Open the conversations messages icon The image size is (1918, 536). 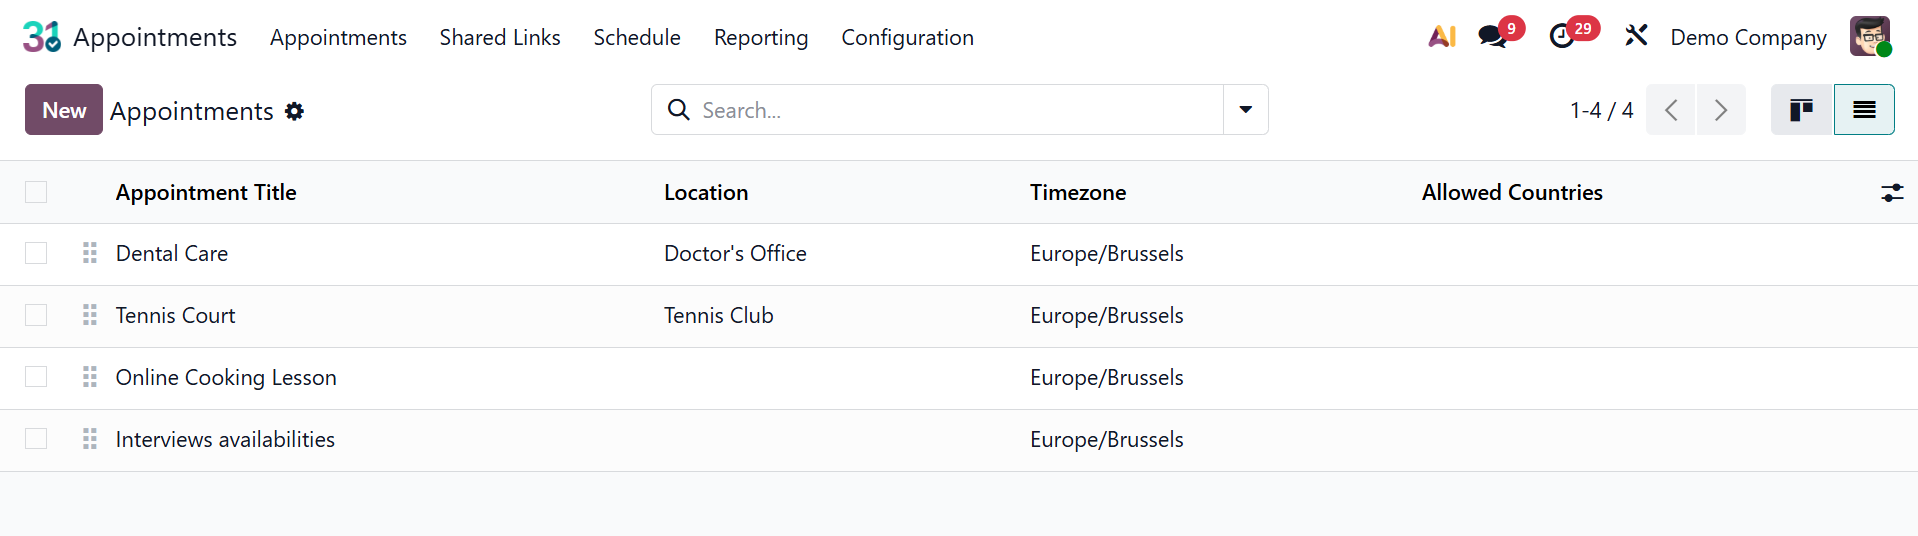click(1493, 37)
